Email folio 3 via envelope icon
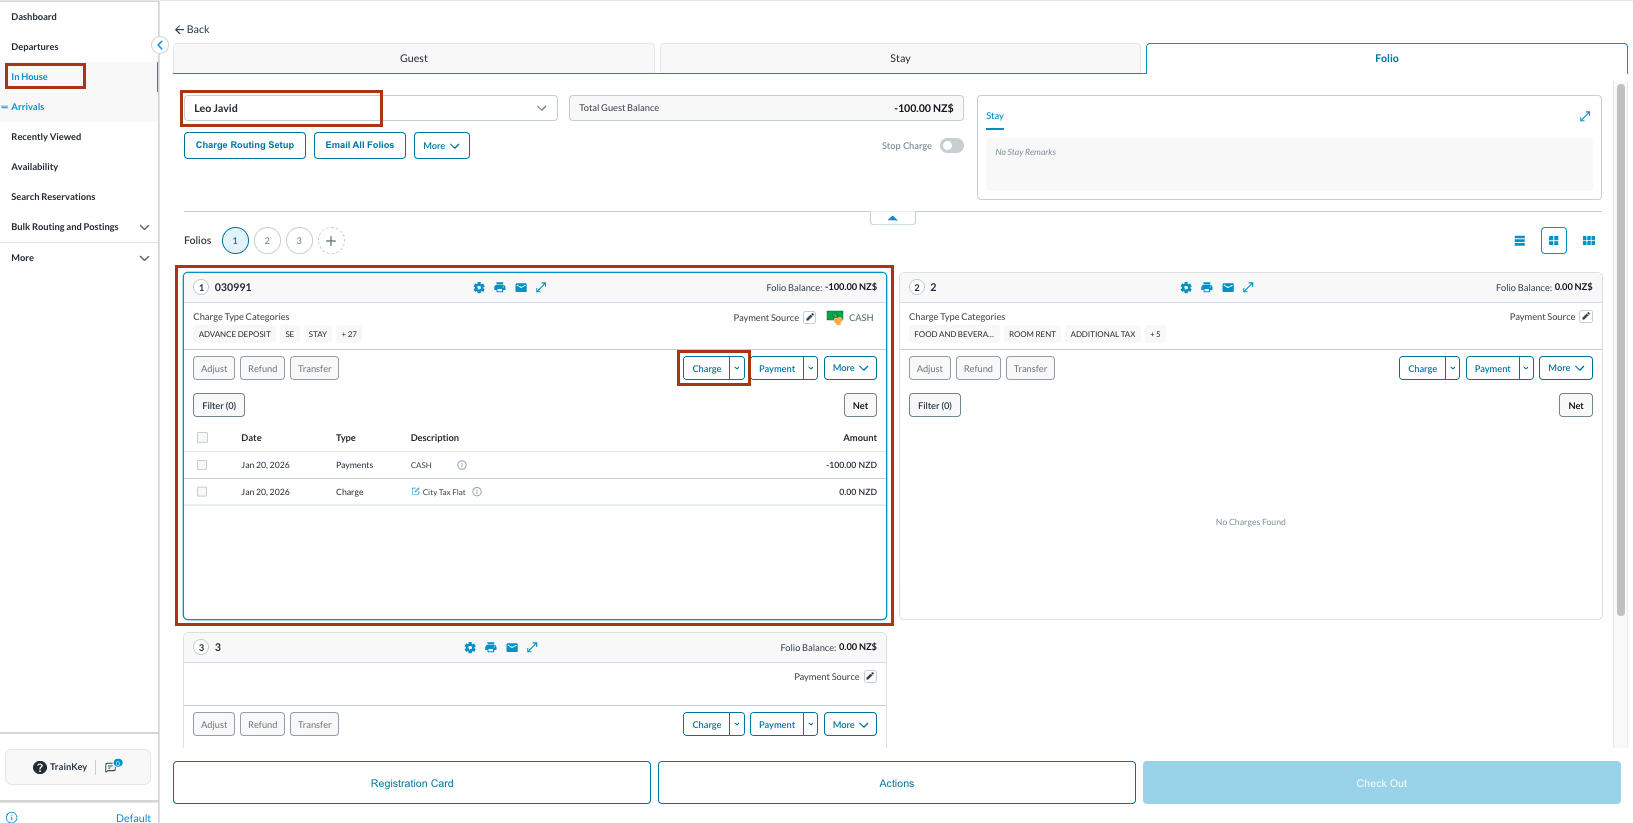This screenshot has width=1633, height=823. click(512, 648)
